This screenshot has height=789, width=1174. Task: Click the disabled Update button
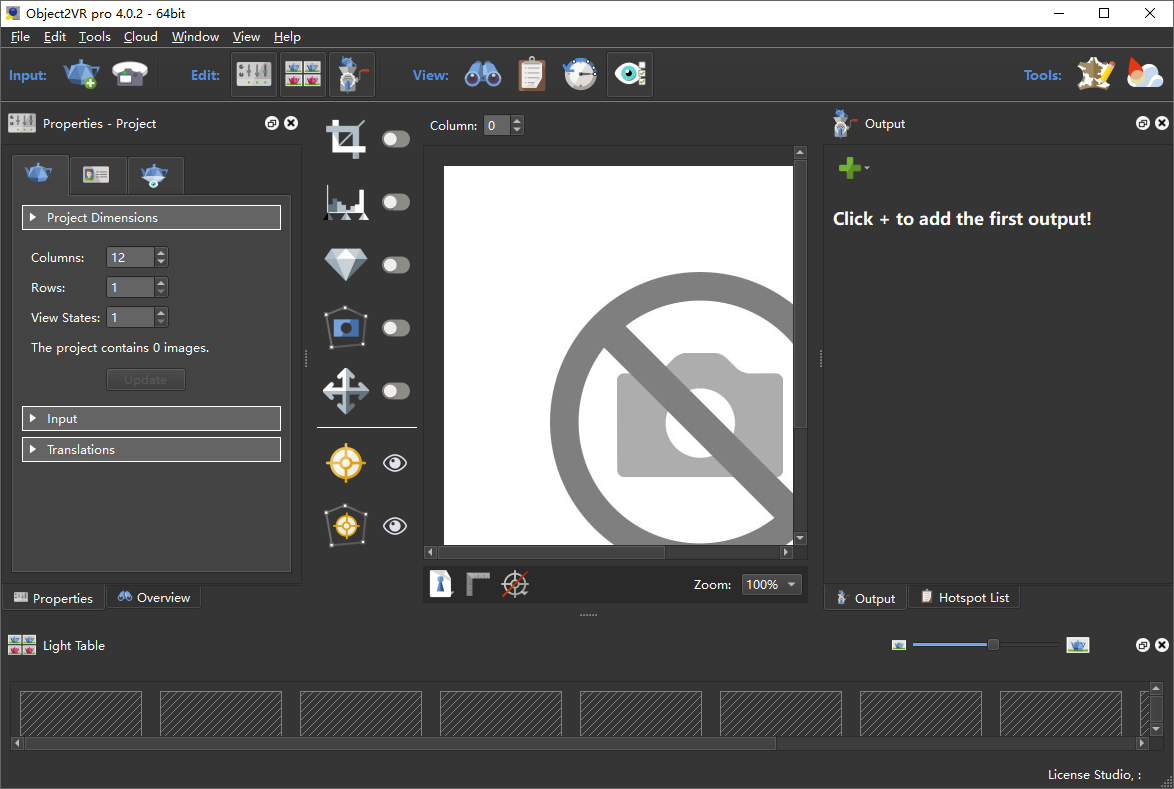[x=146, y=380]
